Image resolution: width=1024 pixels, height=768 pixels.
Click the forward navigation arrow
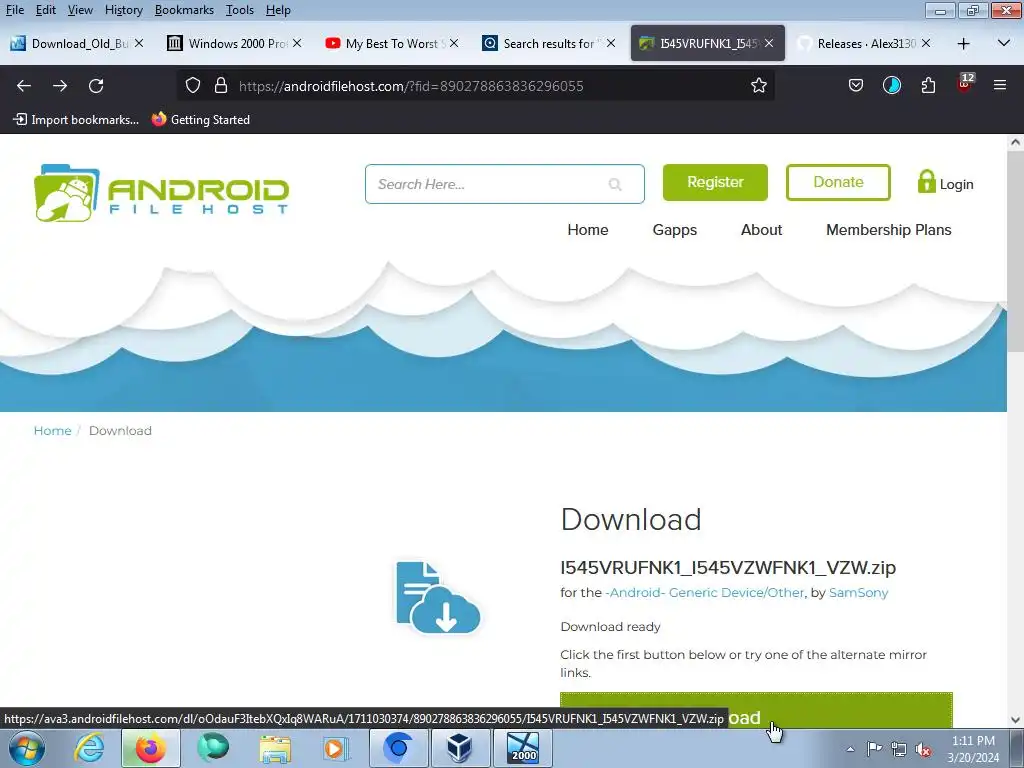[60, 86]
